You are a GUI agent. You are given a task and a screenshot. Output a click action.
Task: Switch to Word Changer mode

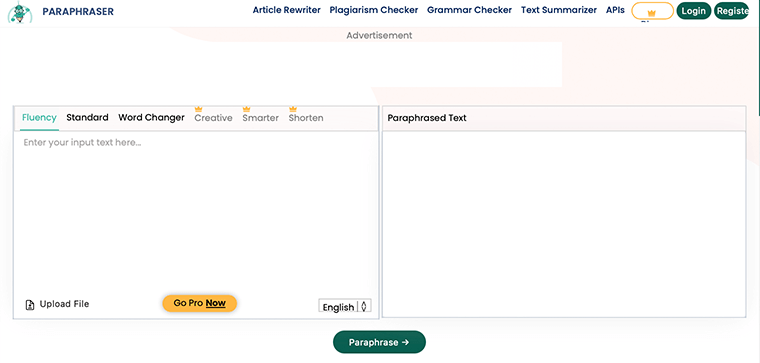coord(151,117)
